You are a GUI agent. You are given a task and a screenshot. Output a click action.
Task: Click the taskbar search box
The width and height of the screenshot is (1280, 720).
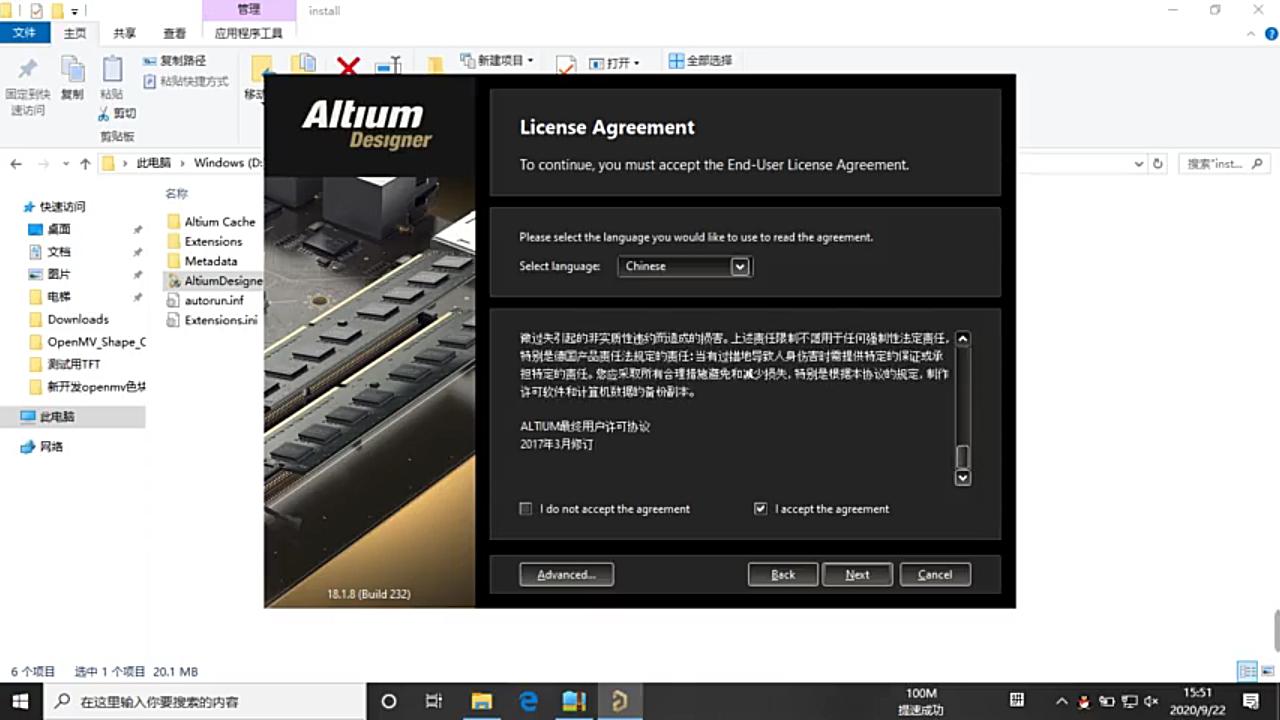(206, 702)
